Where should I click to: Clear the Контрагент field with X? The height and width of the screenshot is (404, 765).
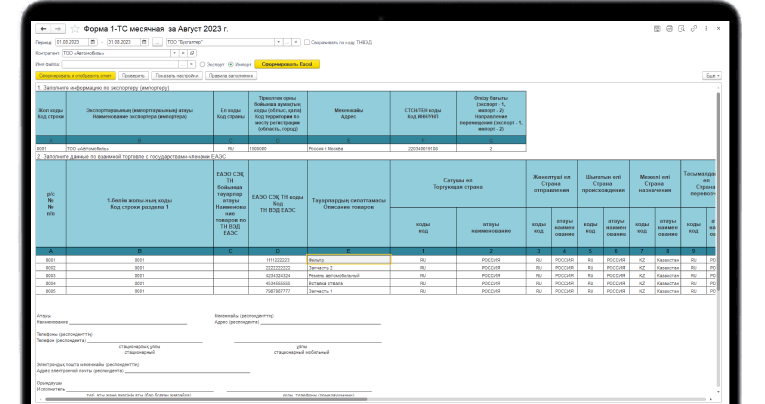point(183,53)
